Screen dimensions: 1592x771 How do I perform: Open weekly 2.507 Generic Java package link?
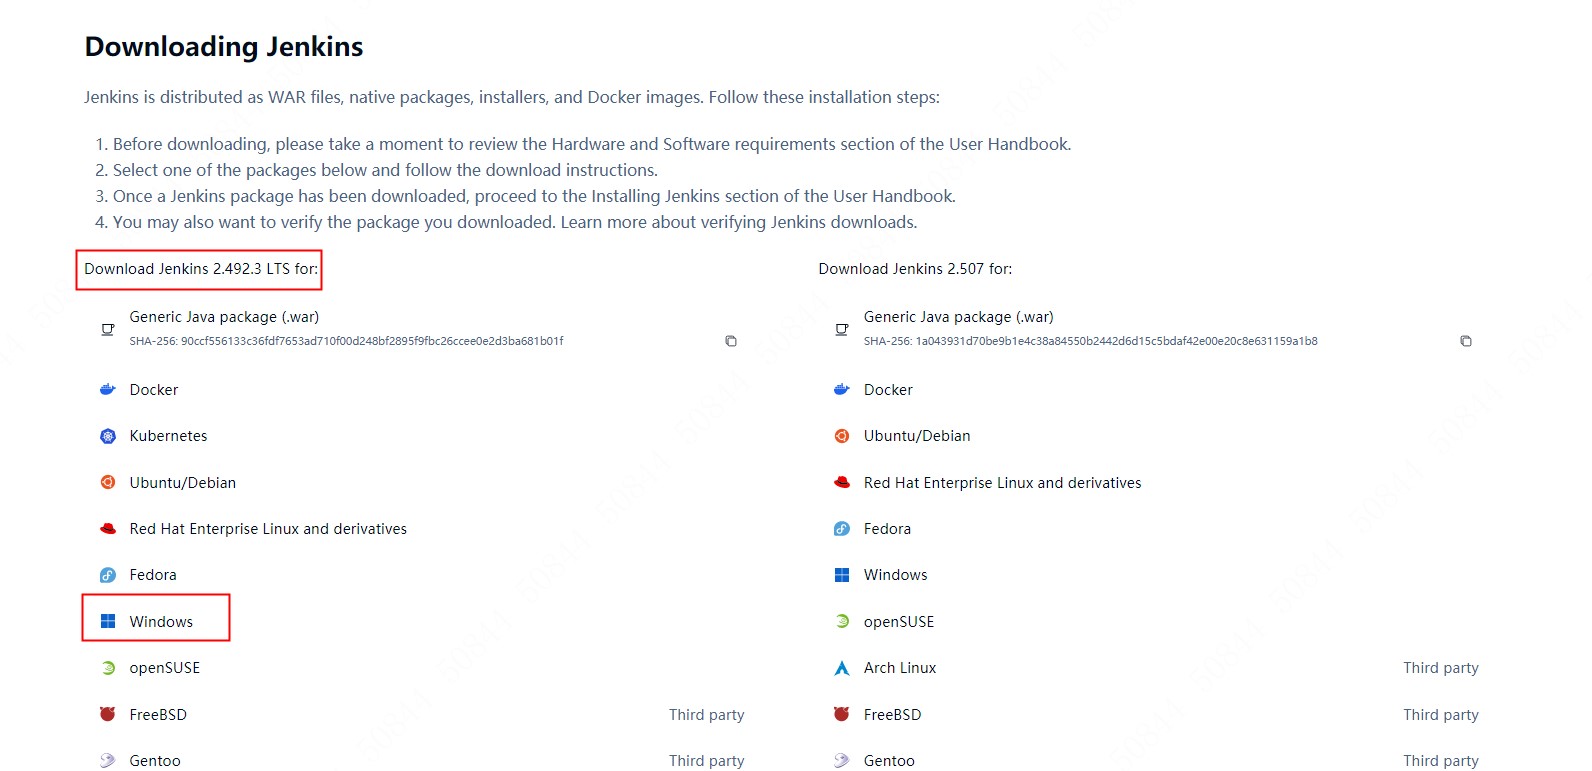click(959, 317)
